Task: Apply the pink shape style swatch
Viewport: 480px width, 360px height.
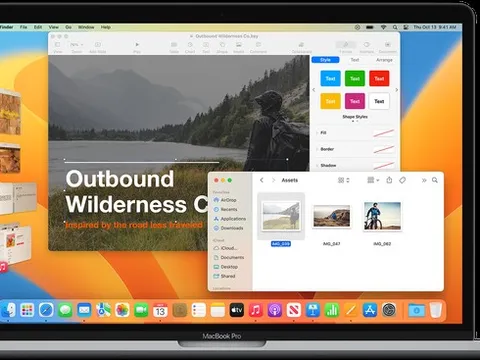Action: pyautogui.click(x=355, y=101)
